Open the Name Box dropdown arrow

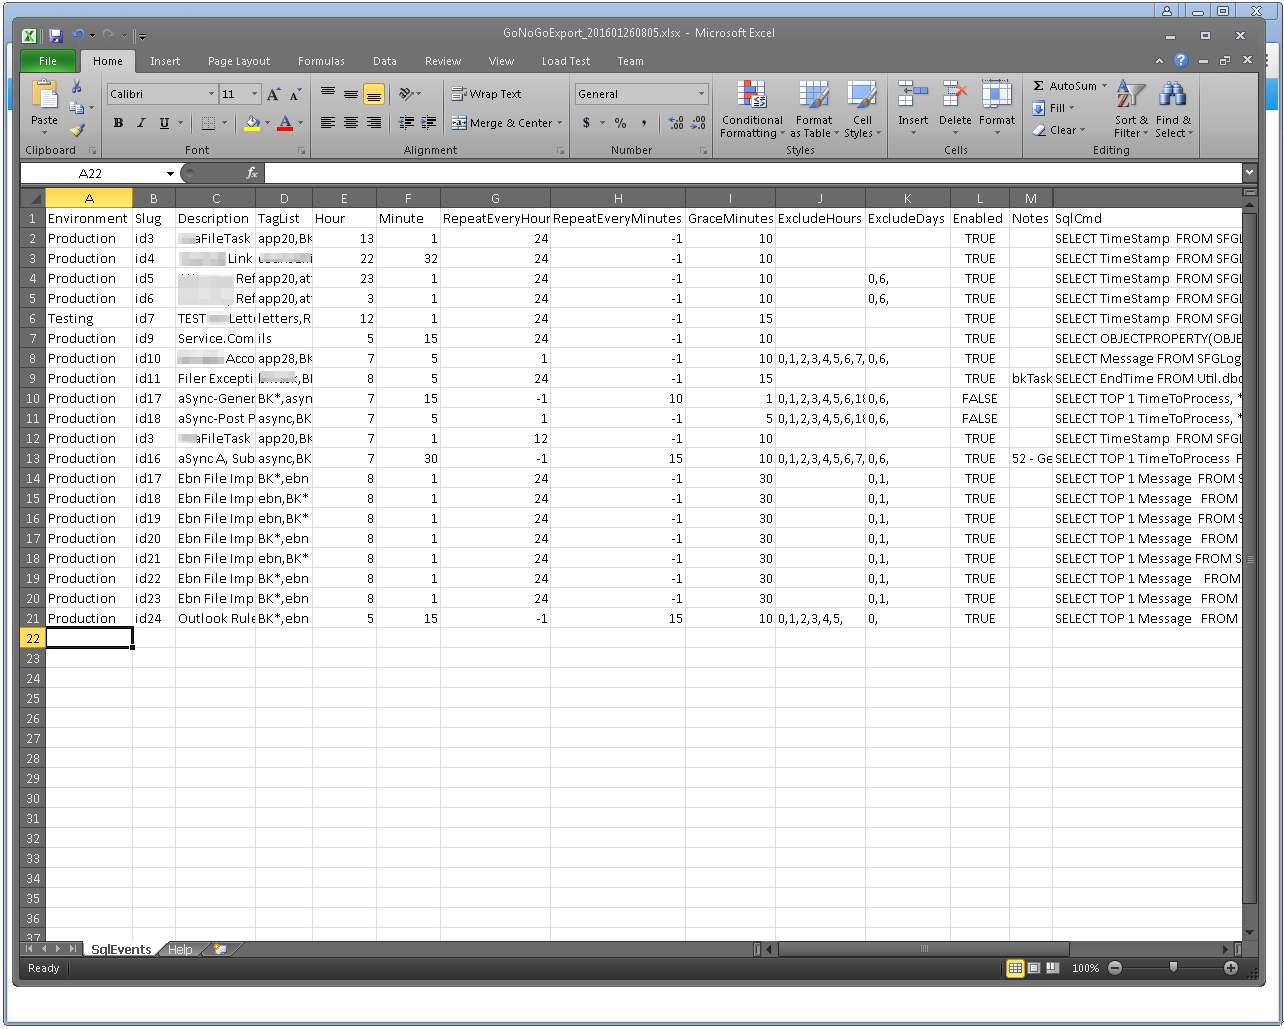point(170,174)
